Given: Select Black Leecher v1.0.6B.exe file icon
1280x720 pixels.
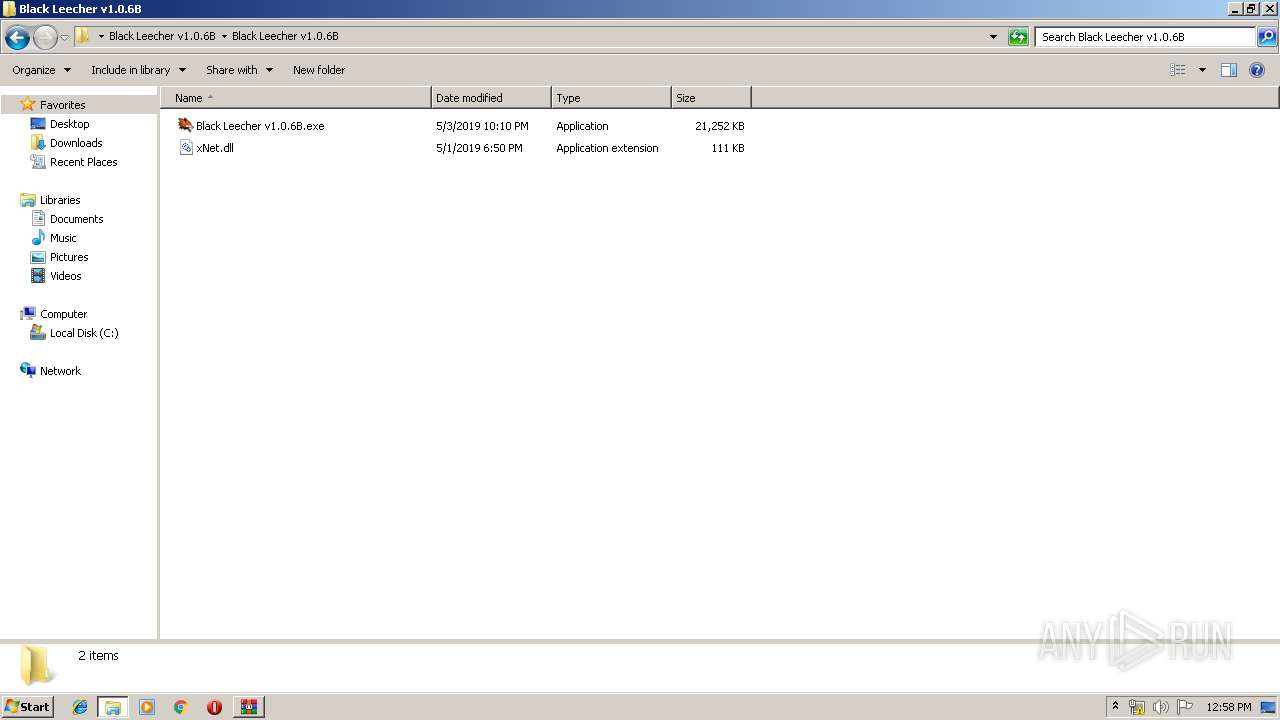Looking at the screenshot, I should (x=185, y=125).
